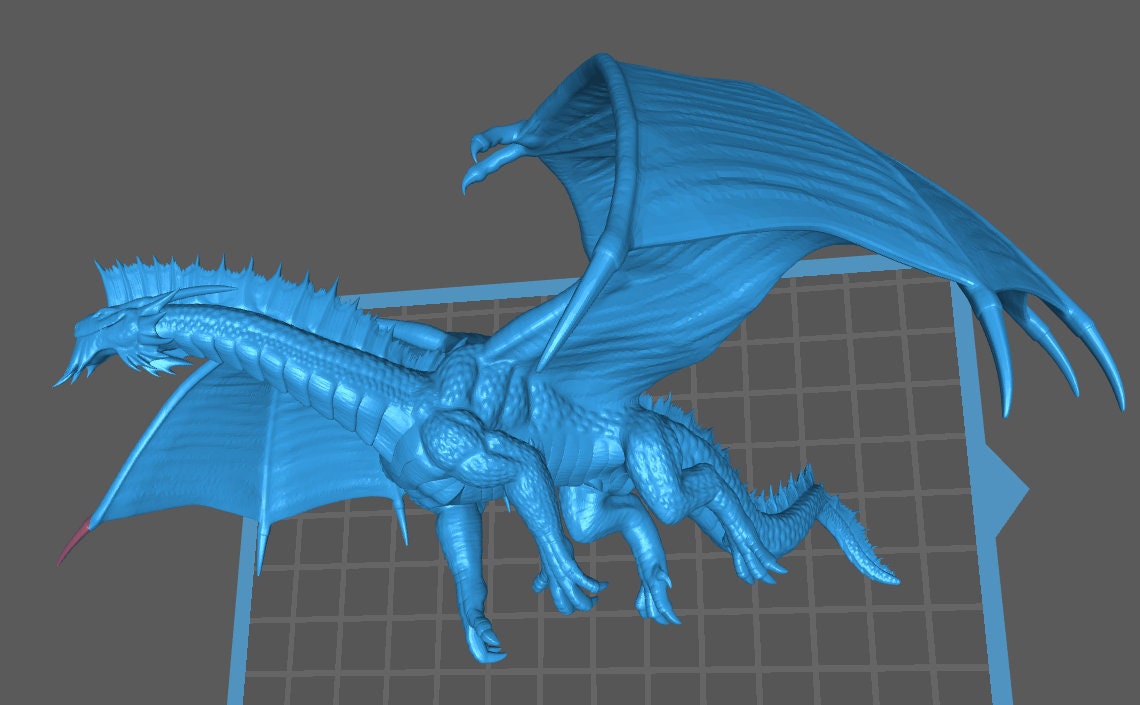This screenshot has height=705, width=1140.
Task: Click the lowest hanging front foot claws
Action: pyautogui.click(x=484, y=645)
